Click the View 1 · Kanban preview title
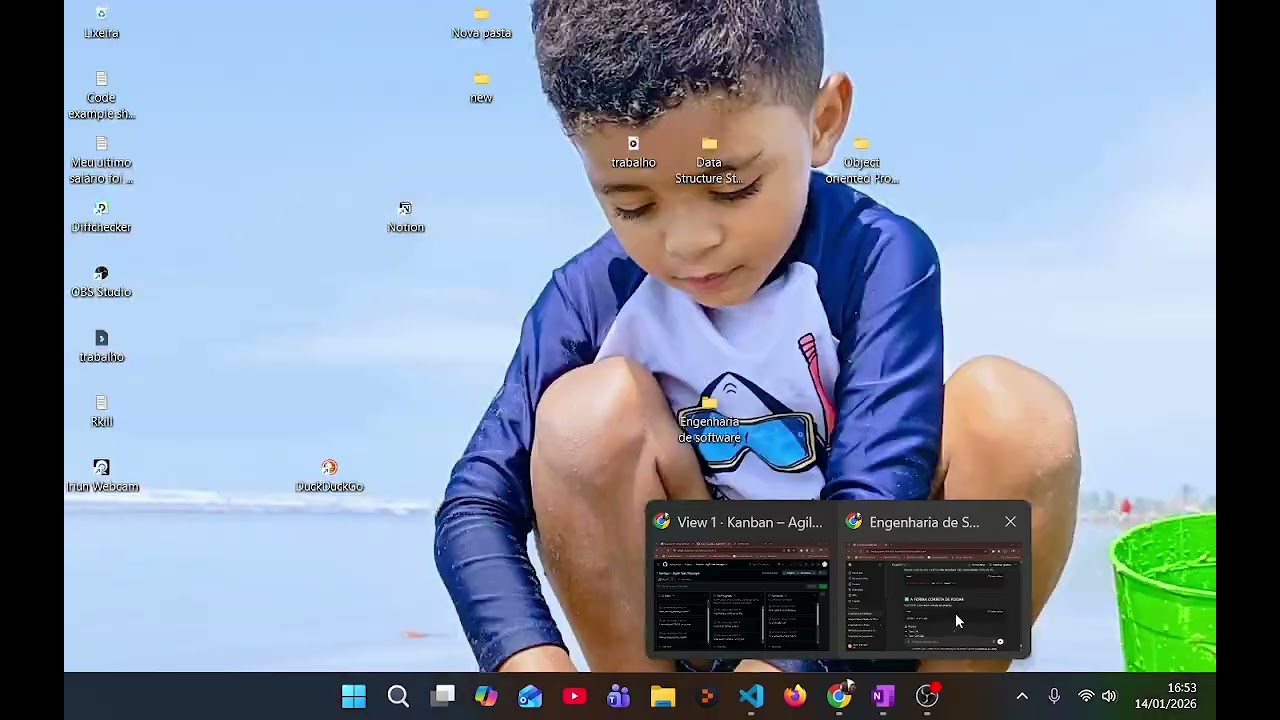1280x720 pixels. 749,522
